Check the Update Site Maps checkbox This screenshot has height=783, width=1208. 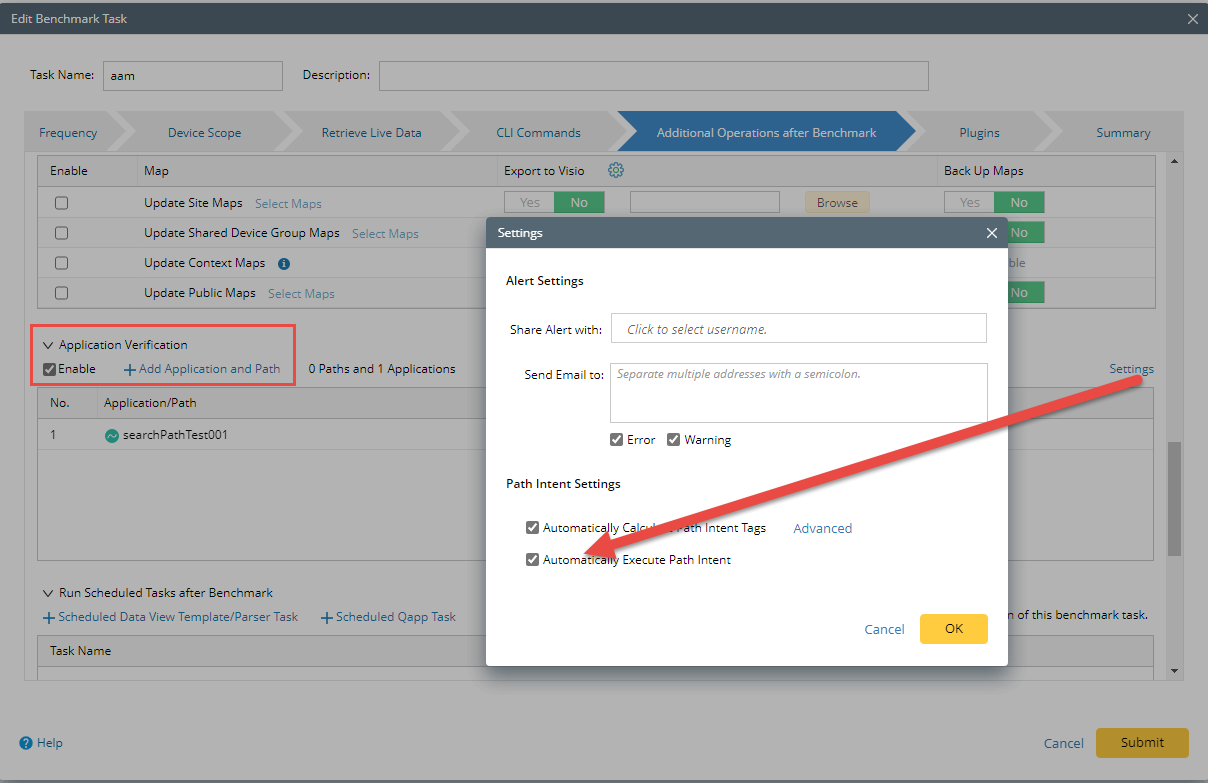(61, 202)
